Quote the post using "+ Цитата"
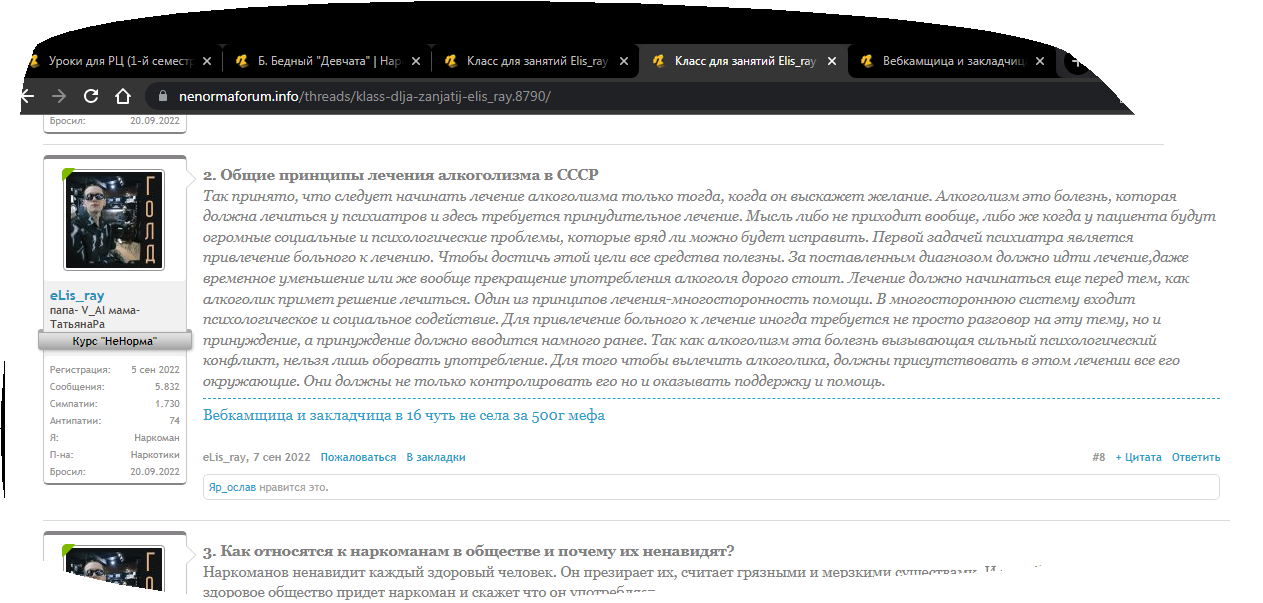The height and width of the screenshot is (603, 1263). (1138, 457)
